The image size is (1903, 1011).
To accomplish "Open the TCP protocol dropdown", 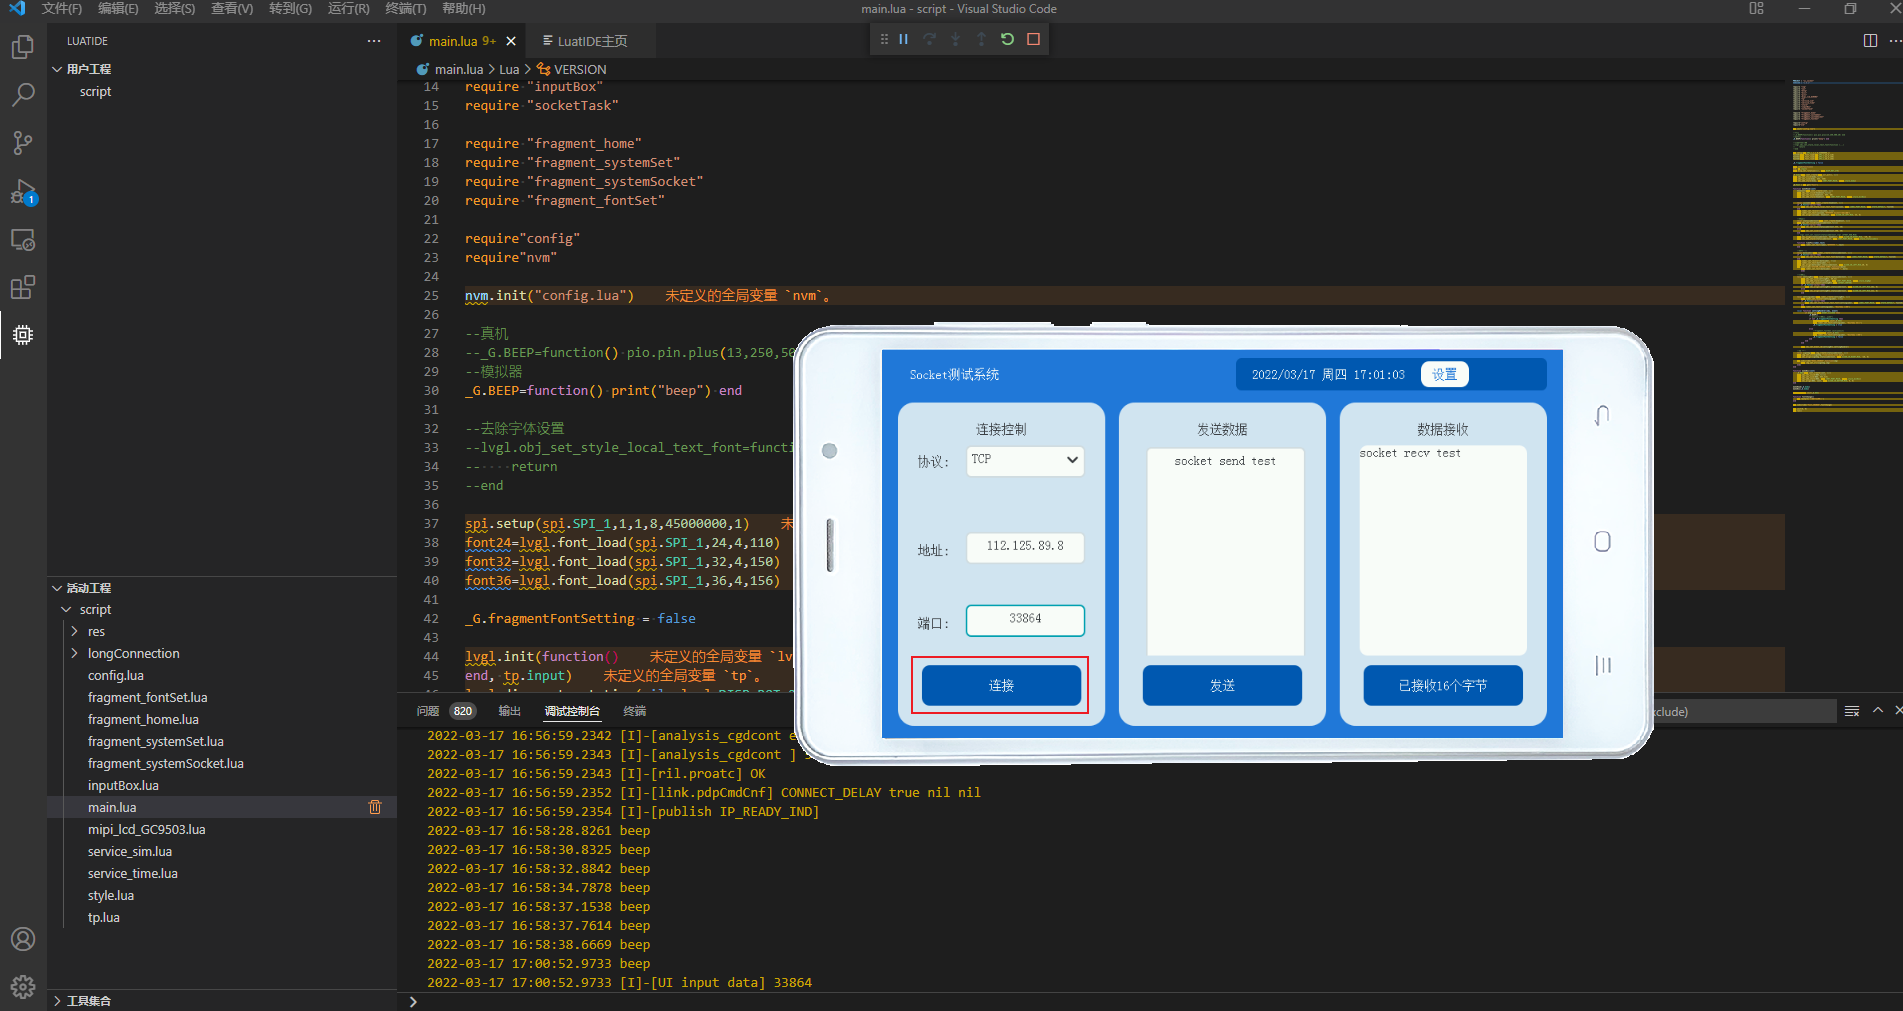I will point(1025,460).
